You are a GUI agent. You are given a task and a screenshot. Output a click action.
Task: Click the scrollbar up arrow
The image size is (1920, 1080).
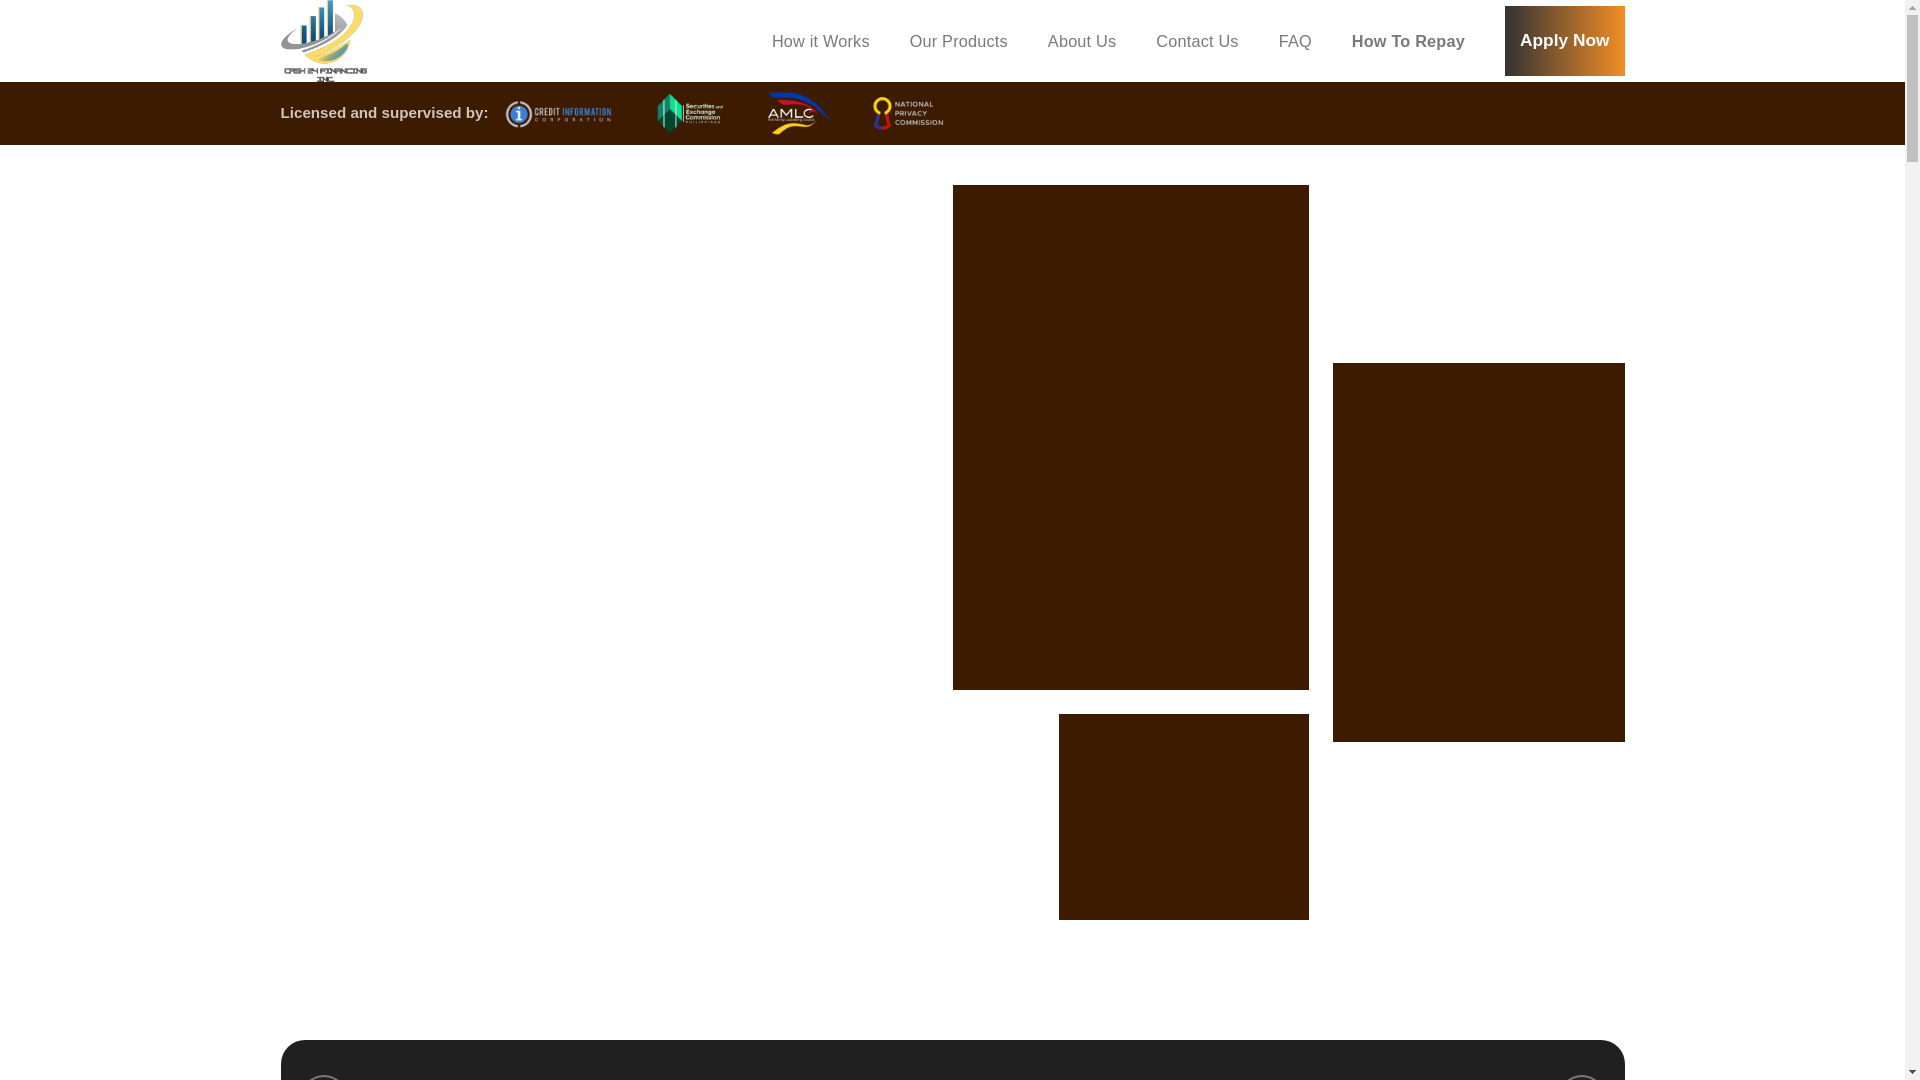point(1912,6)
